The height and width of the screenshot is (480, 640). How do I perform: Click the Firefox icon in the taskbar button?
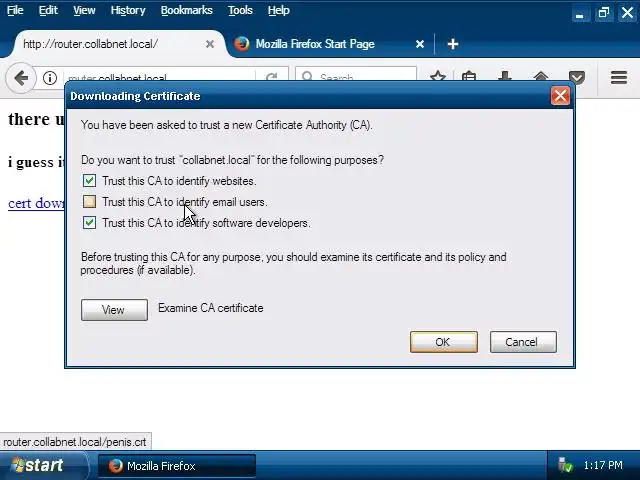point(115,466)
